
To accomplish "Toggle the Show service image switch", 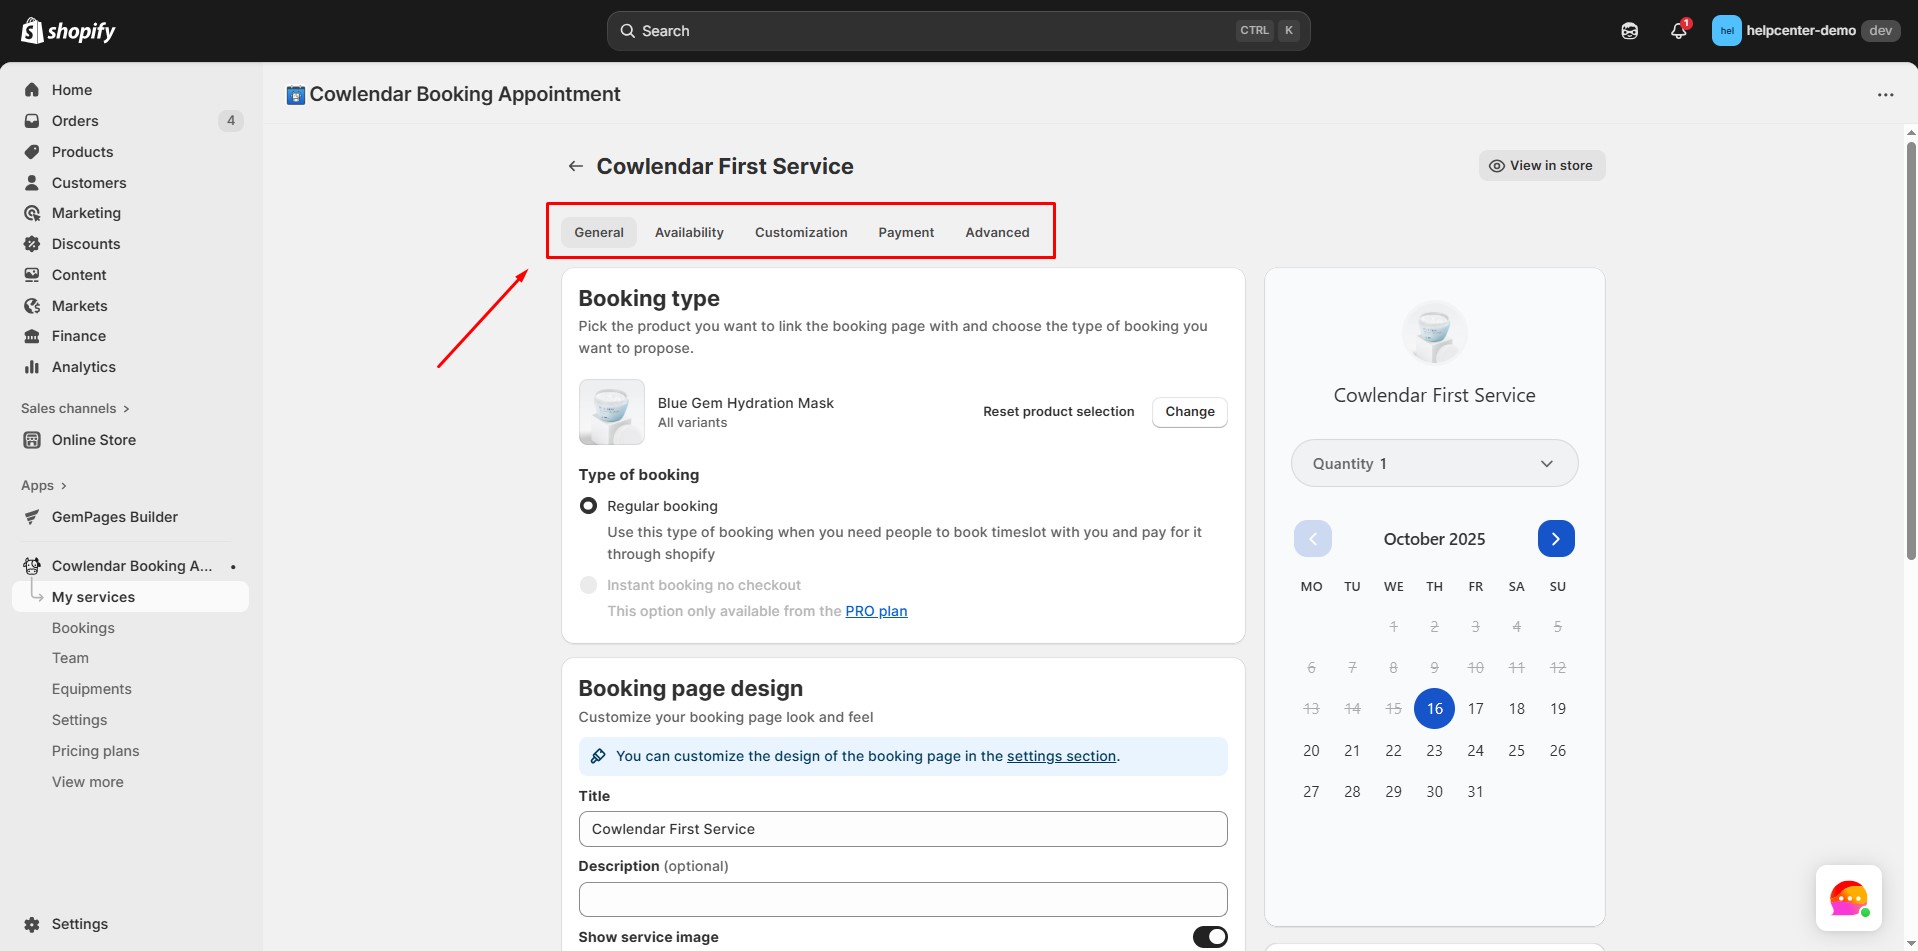I will click(x=1209, y=937).
